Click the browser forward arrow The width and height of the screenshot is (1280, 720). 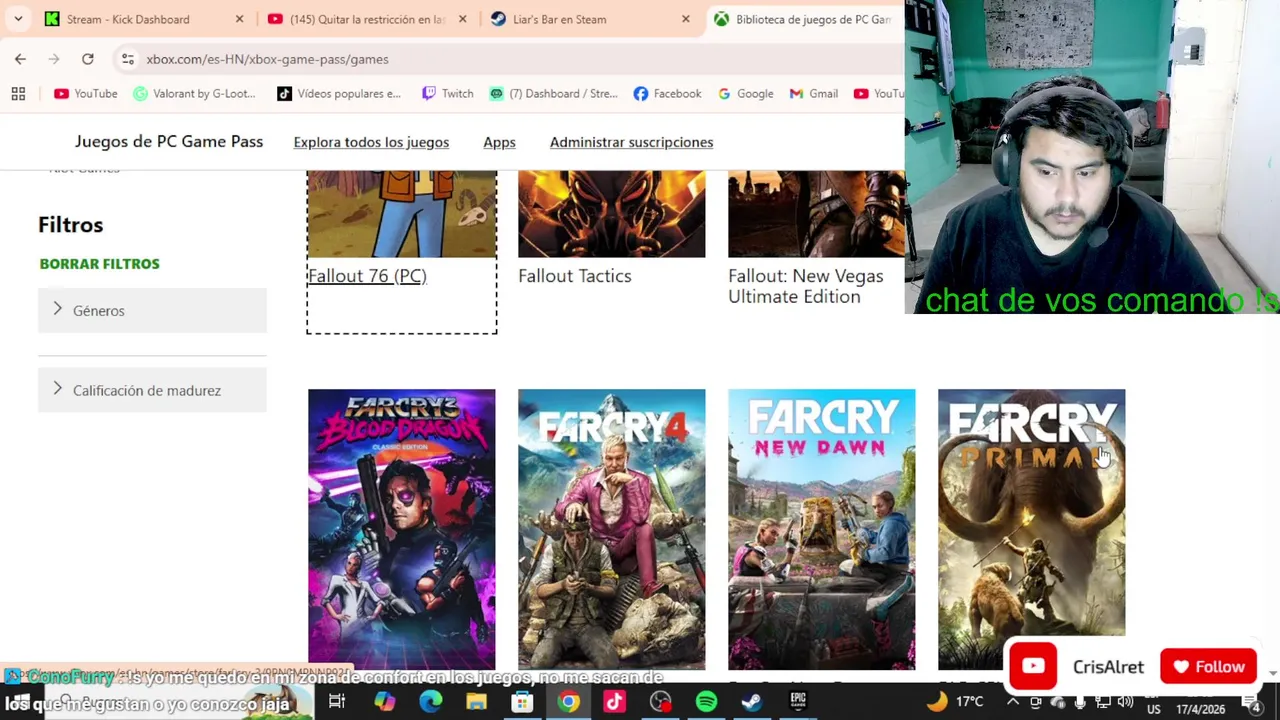click(x=54, y=59)
